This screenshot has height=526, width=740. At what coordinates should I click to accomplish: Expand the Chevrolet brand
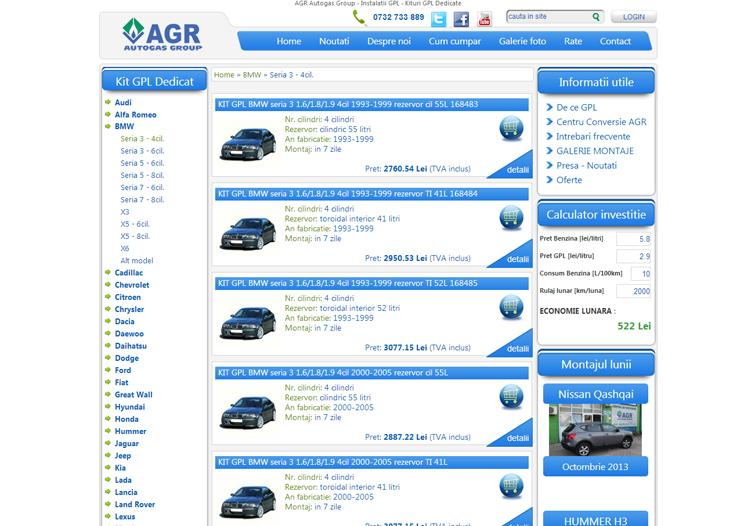click(x=132, y=285)
